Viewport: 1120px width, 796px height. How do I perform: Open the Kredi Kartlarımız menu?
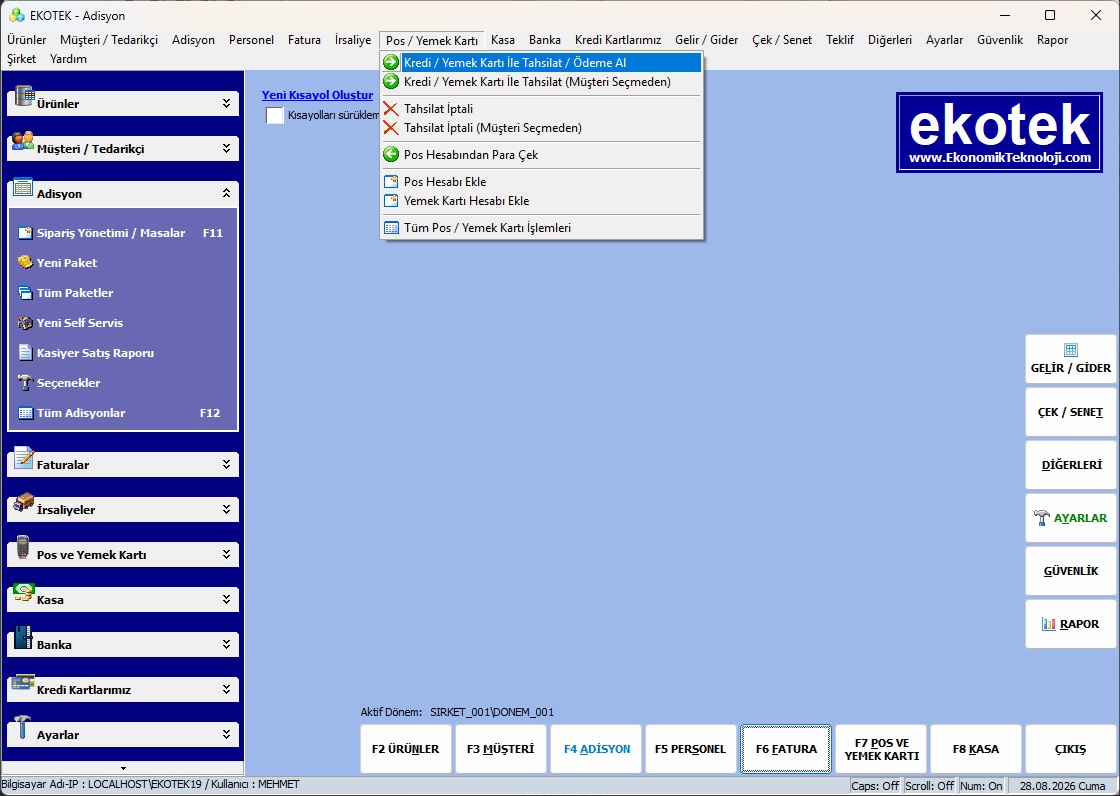(x=618, y=40)
